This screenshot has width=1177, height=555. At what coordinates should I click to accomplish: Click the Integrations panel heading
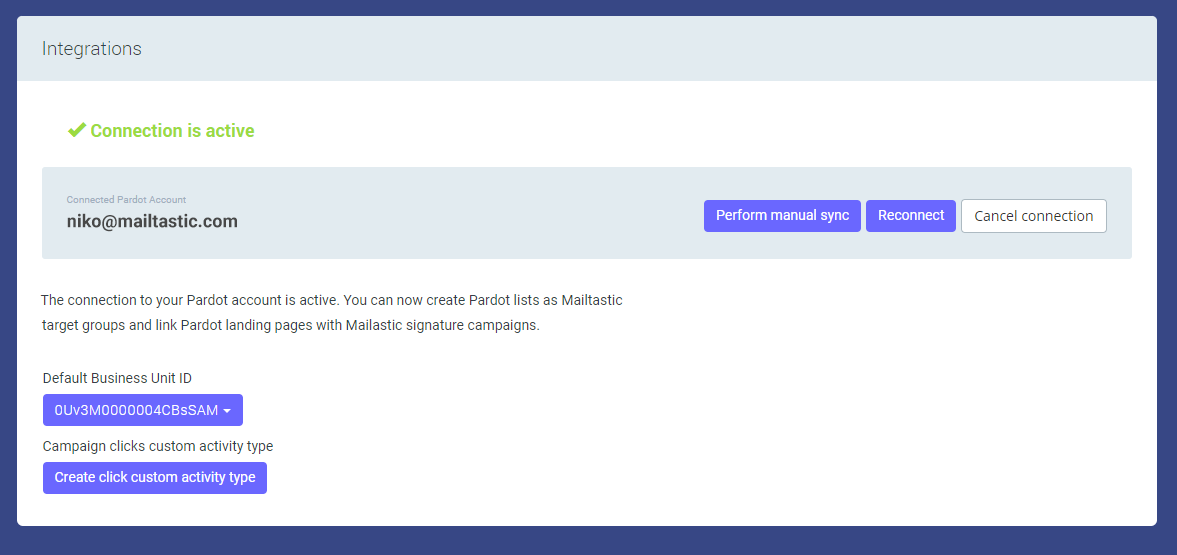click(92, 49)
